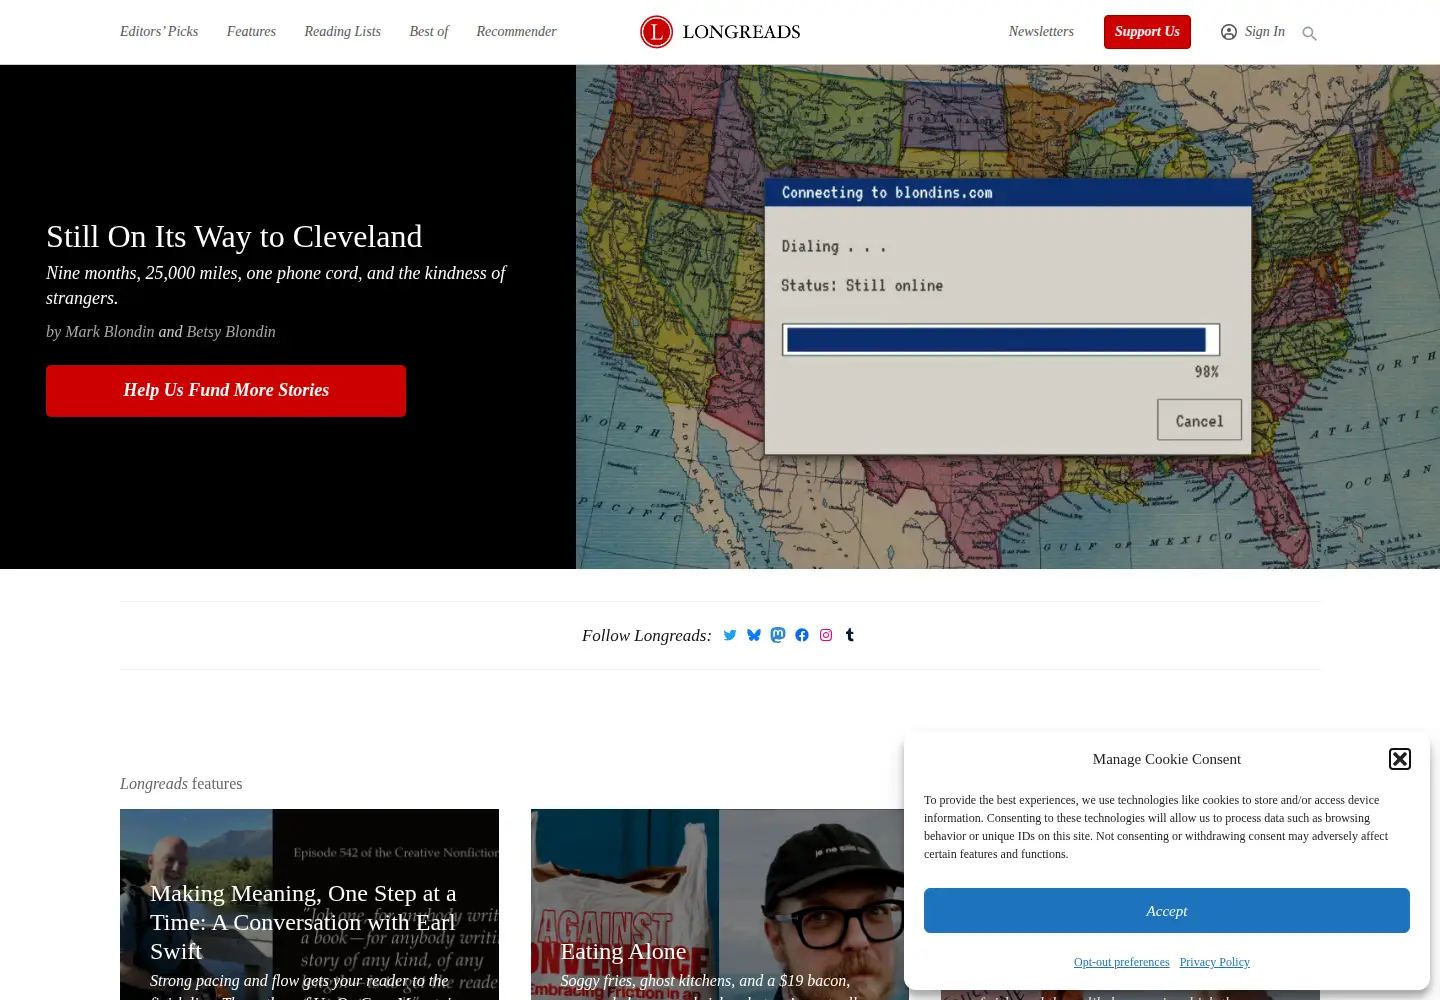The height and width of the screenshot is (1000, 1440).
Task: Open Longreads Bluesky butterfly icon
Action: [754, 635]
